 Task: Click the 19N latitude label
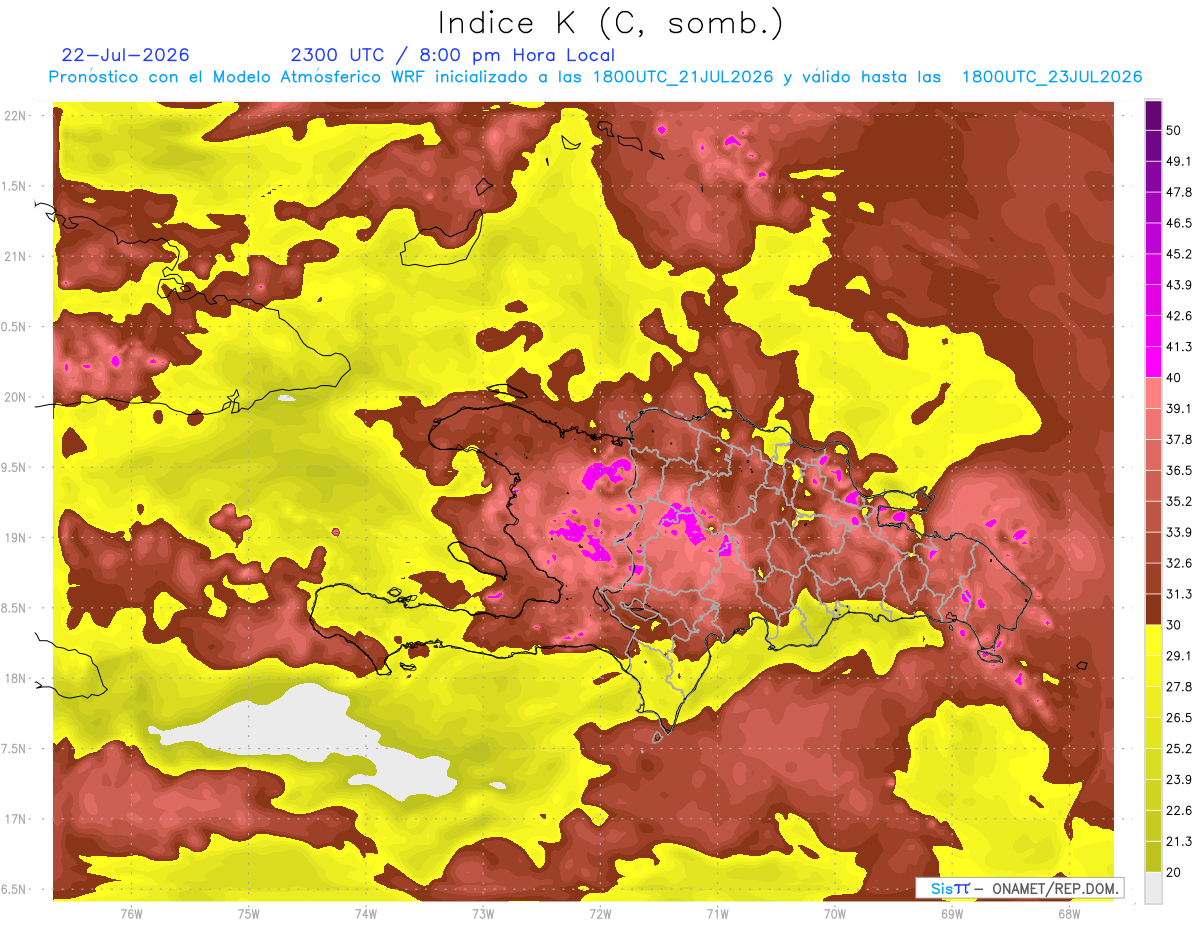[x=15, y=538]
